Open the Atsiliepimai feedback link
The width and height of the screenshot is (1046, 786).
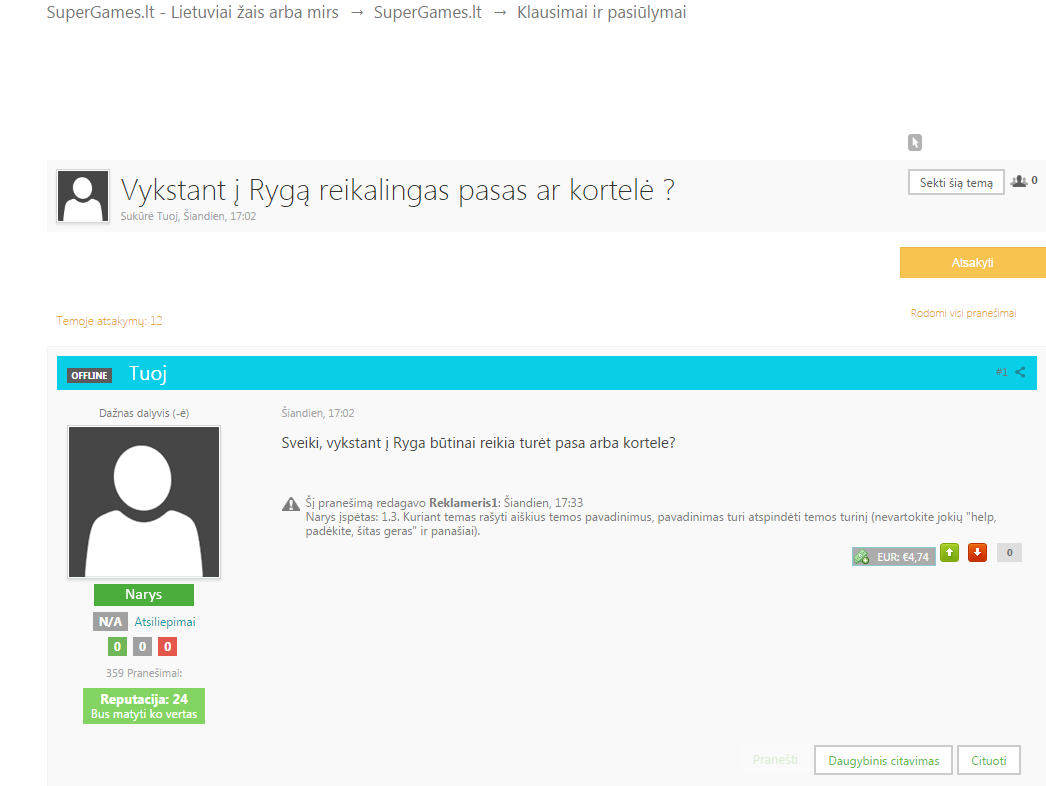(x=165, y=622)
